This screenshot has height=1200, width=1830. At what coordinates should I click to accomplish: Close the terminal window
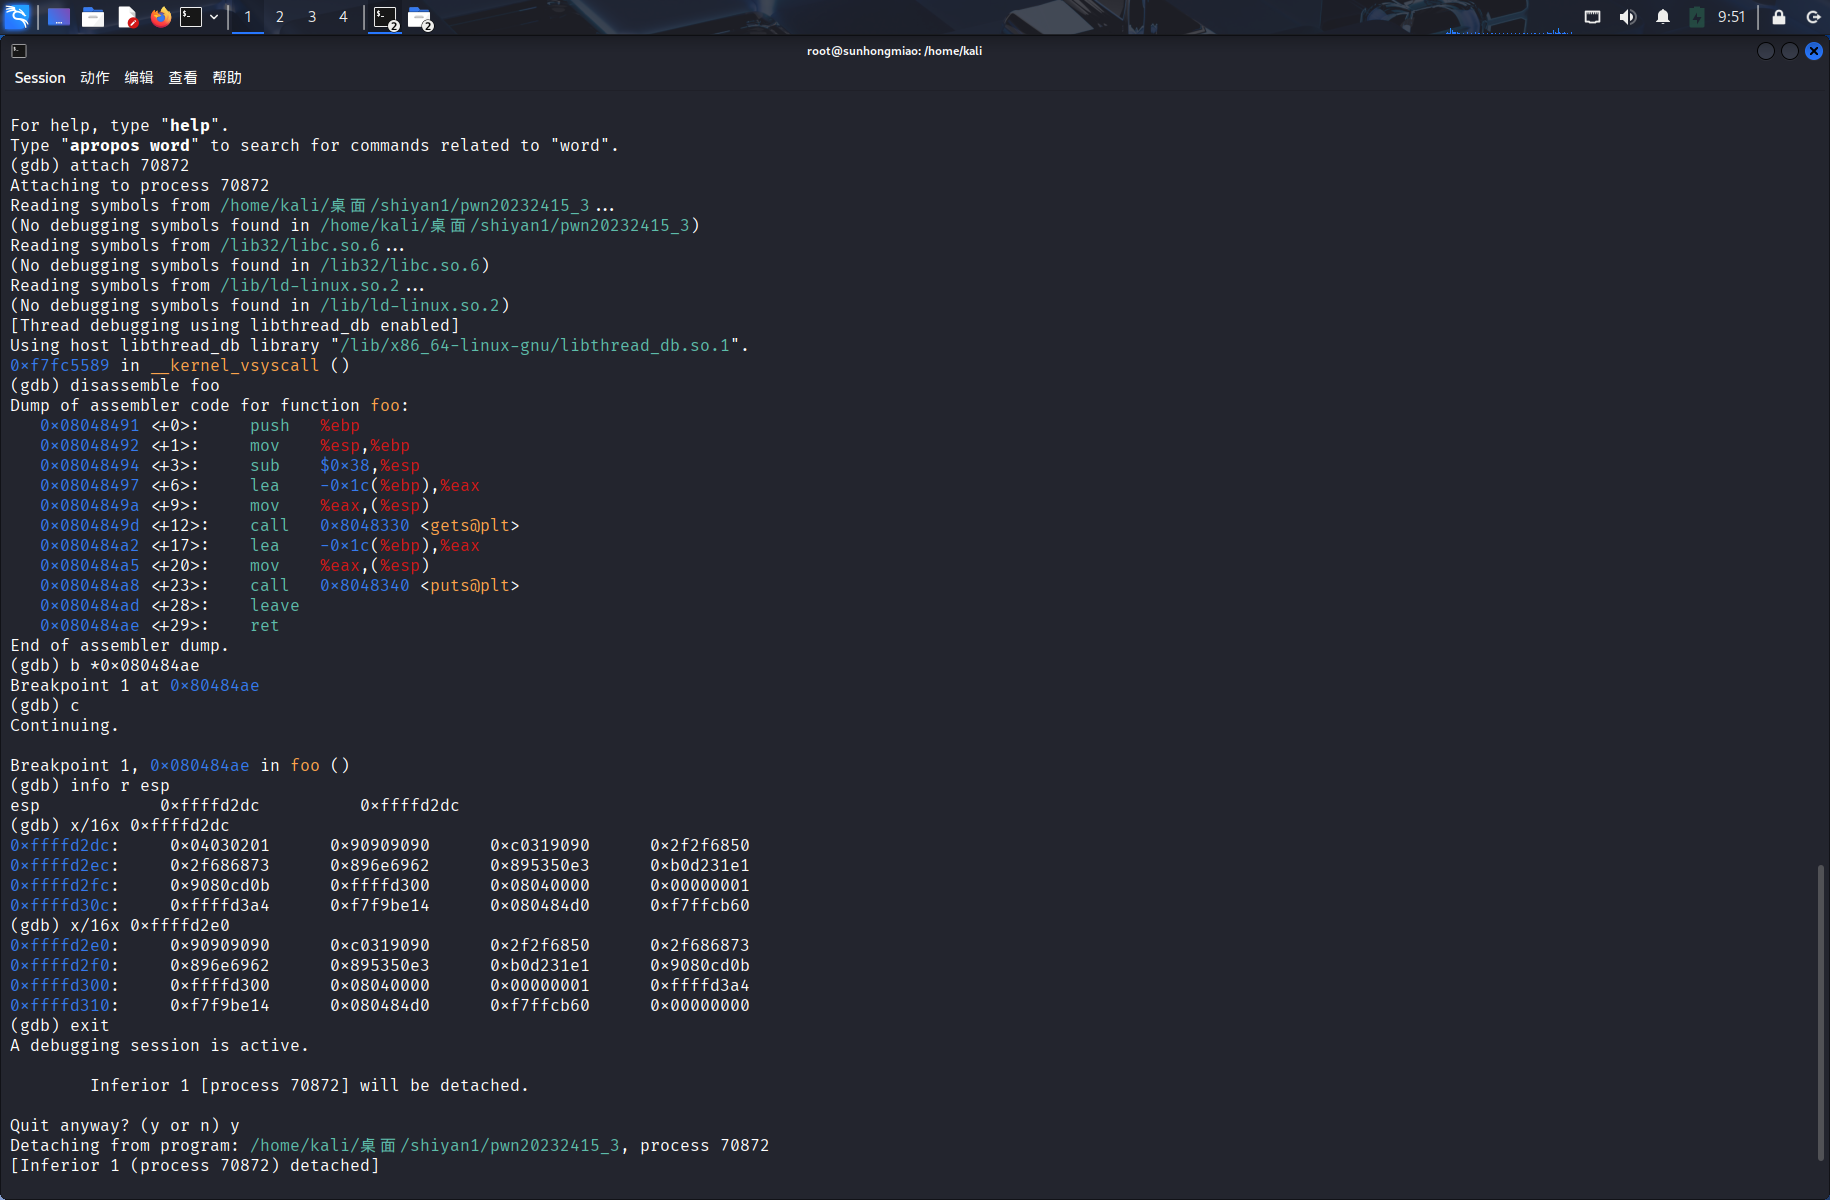(1814, 51)
